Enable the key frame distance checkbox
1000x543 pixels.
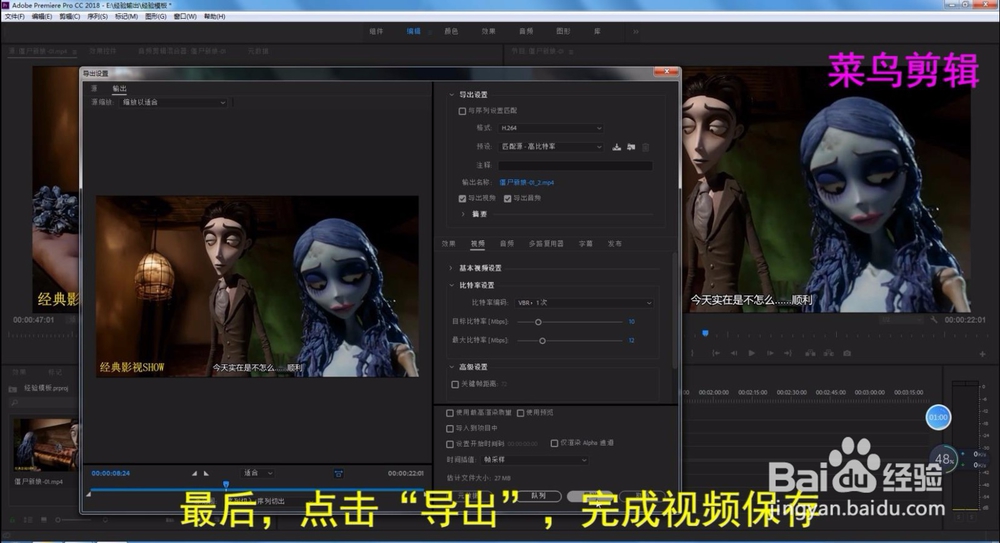455,384
